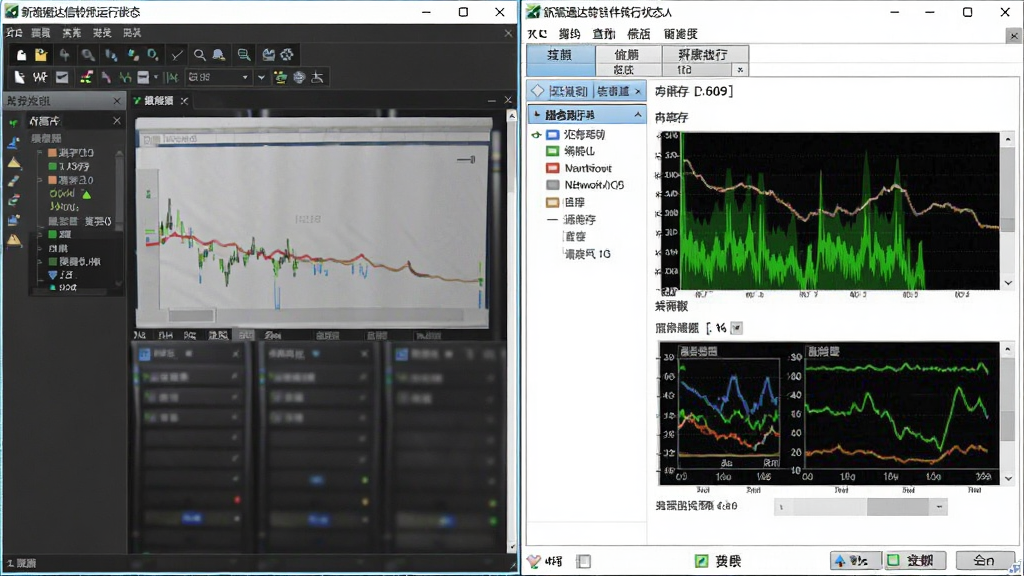Select the teal circle icon in the toolbar
The width and height of the screenshot is (1024, 576).
[153, 56]
